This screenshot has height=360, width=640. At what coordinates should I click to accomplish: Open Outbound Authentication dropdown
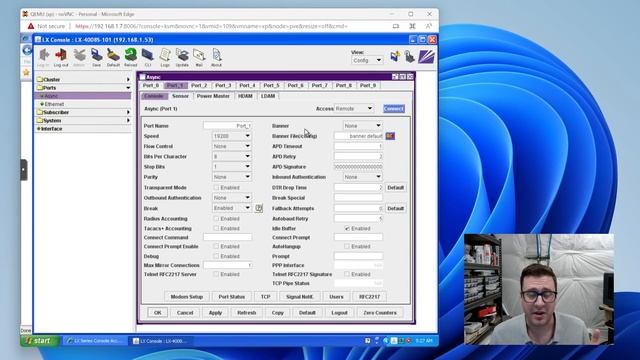[x=231, y=198]
